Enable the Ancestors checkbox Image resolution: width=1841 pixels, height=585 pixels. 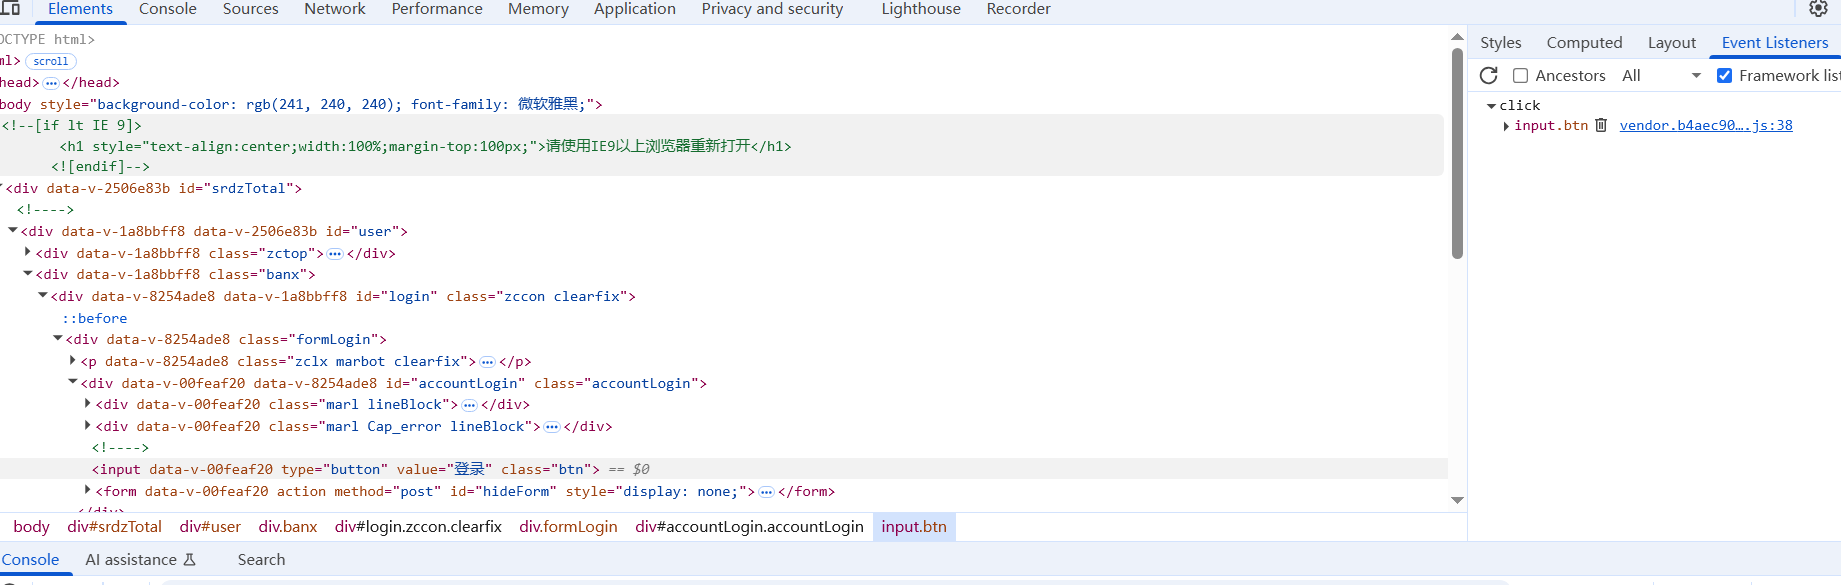coord(1520,76)
